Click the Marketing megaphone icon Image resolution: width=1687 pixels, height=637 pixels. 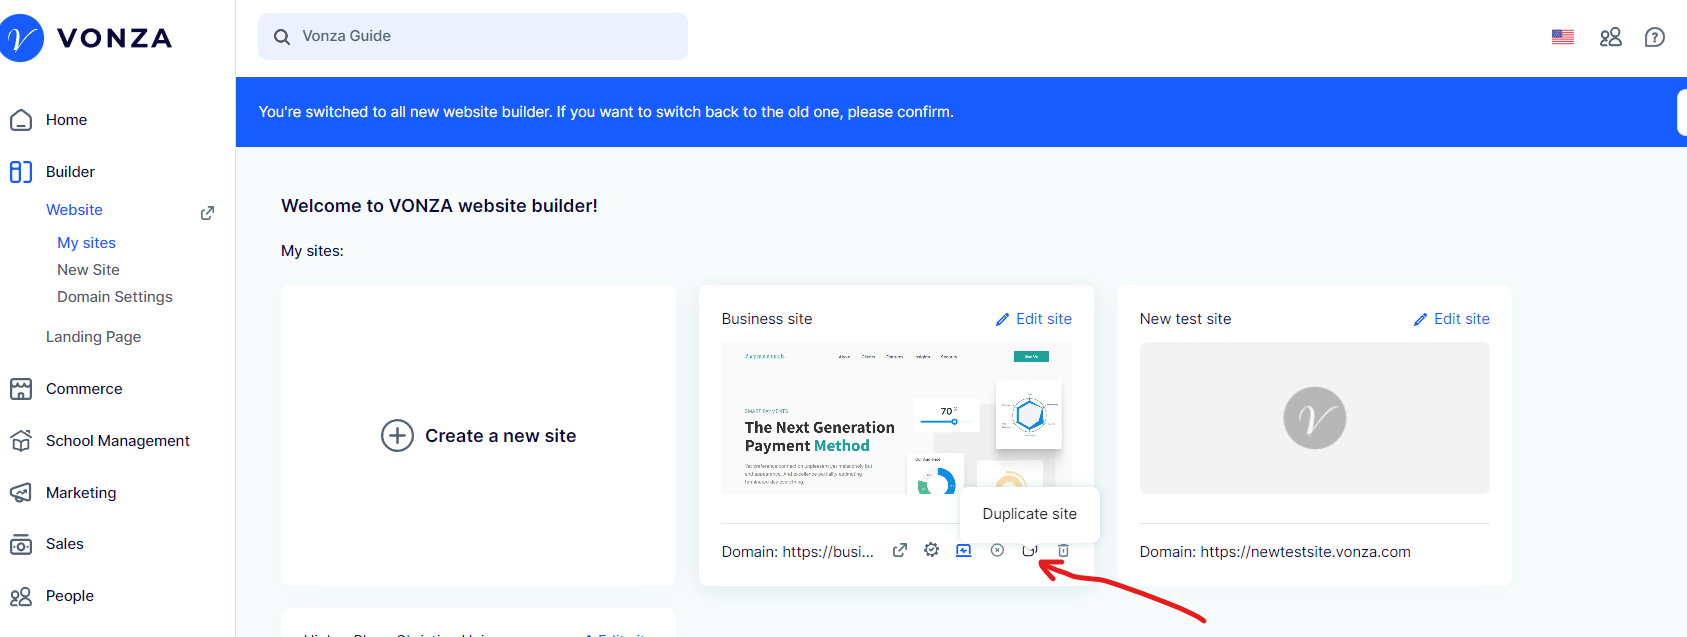pos(21,493)
